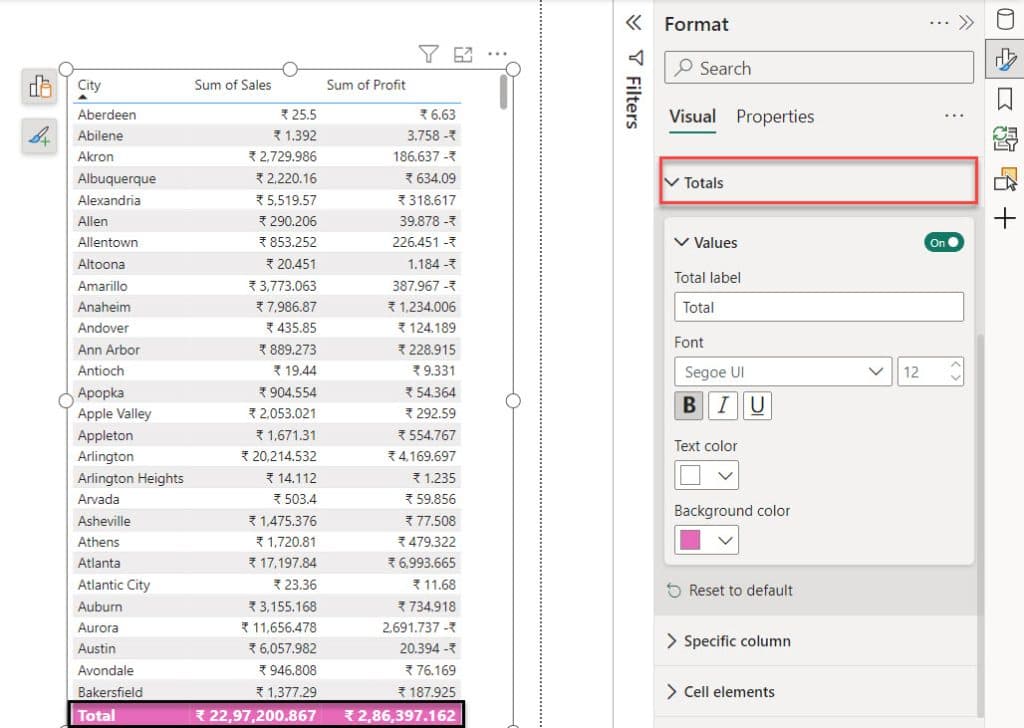
Task: Open the Data pane cylinder icon
Action: pyautogui.click(x=1005, y=19)
